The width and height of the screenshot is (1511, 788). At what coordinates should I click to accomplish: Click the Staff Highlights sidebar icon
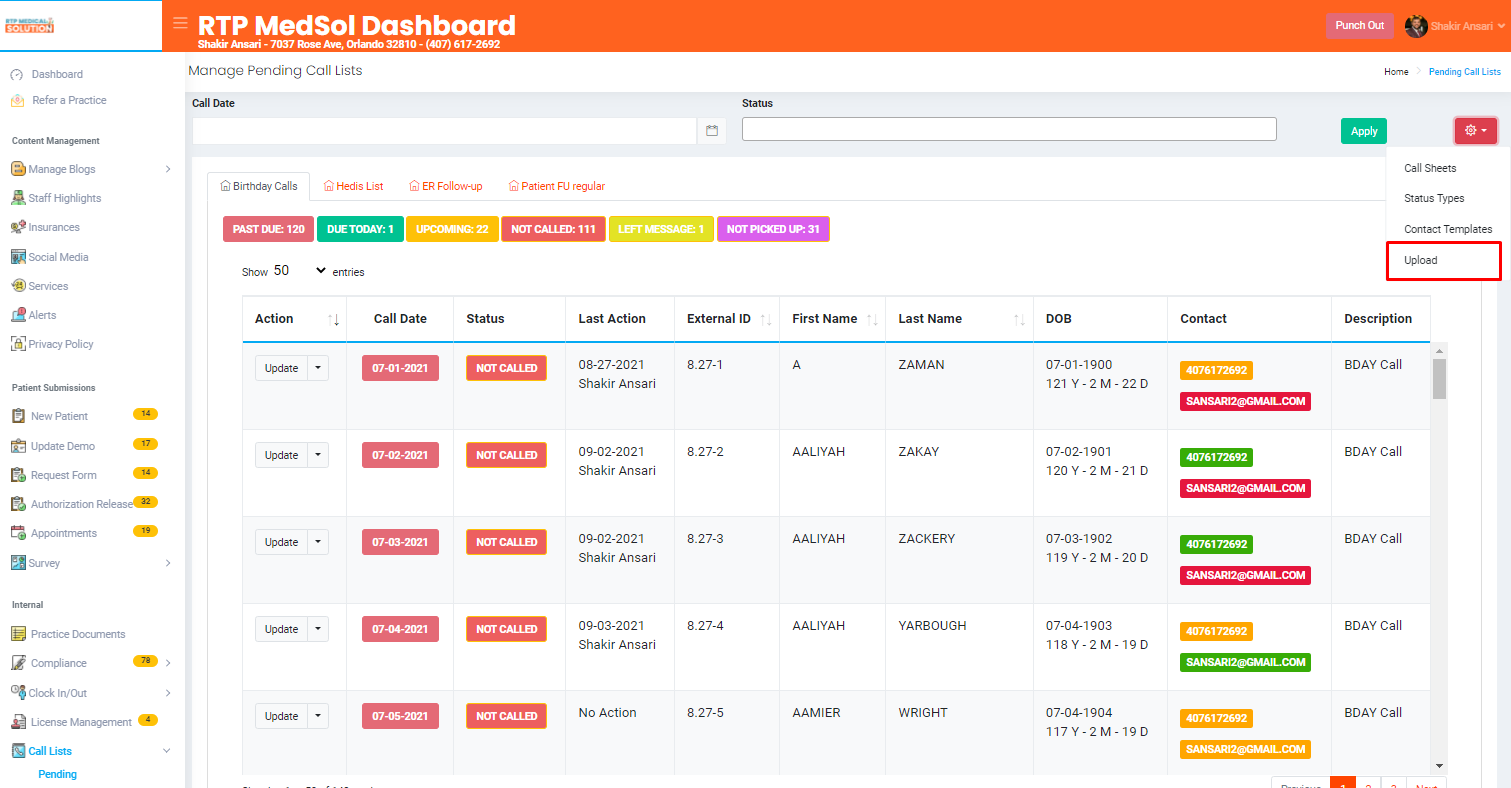click(18, 198)
